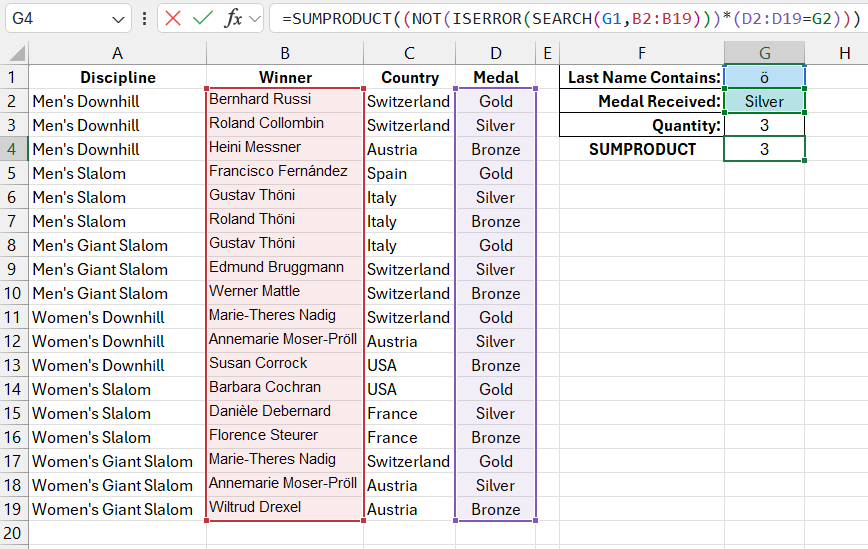Click the green-highlighted Silver cell in column G
868x549 pixels.
click(764, 101)
